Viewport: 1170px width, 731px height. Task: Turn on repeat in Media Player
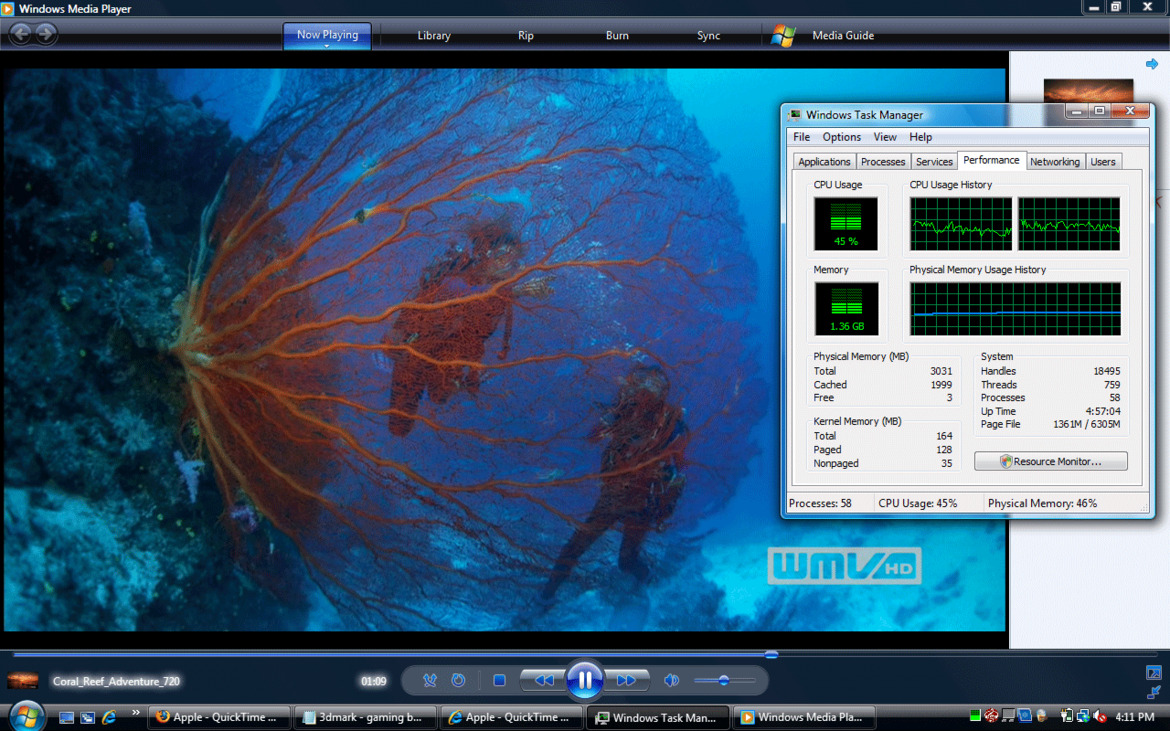click(458, 680)
